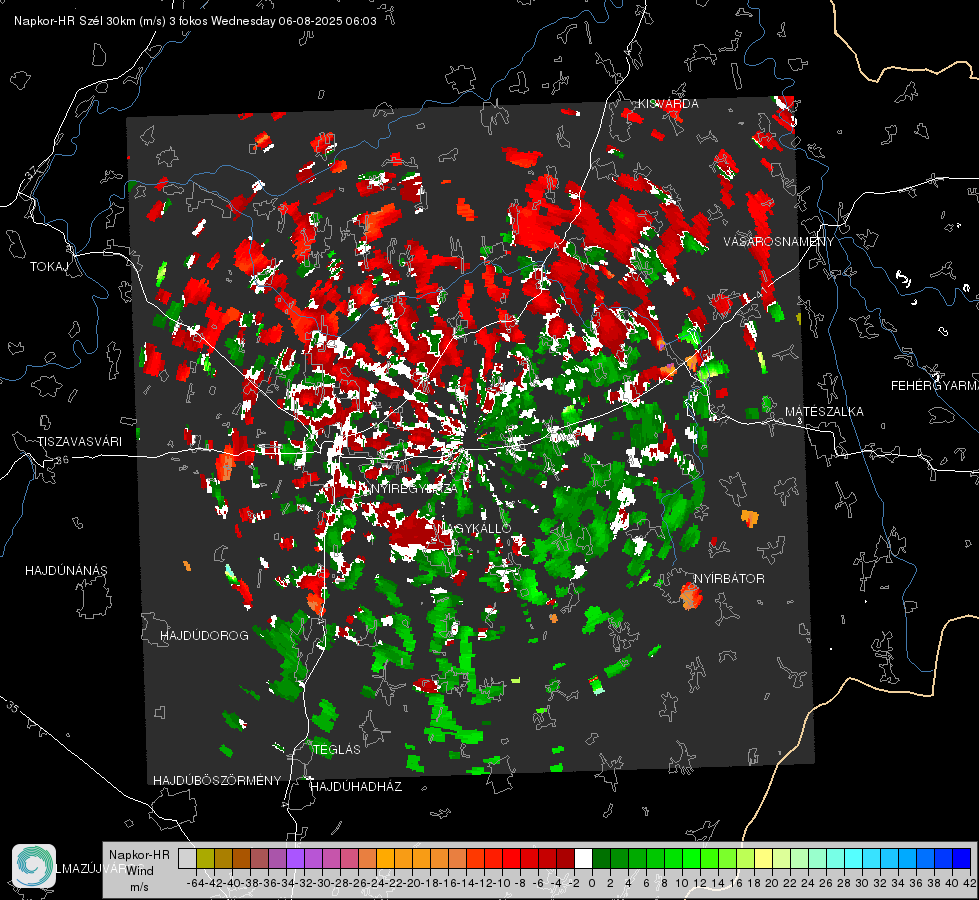This screenshot has width=979, height=900.
Task: Click the pale yellow swatch labeled 18-20
Action: (763, 859)
